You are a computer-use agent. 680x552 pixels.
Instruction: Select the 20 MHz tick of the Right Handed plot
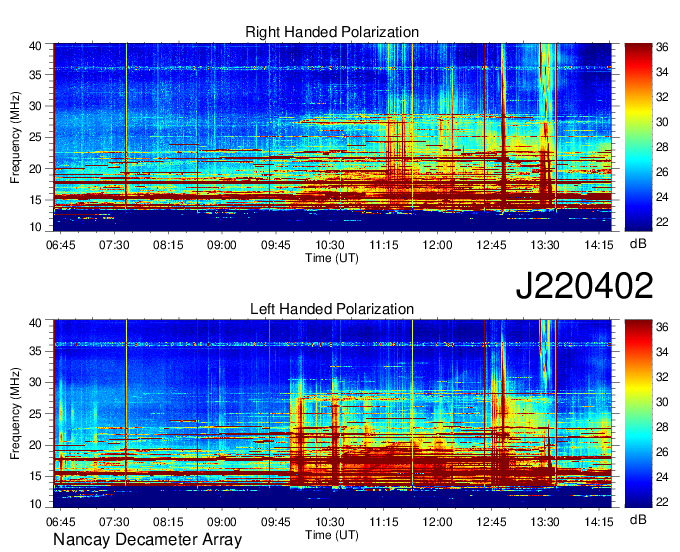point(35,169)
